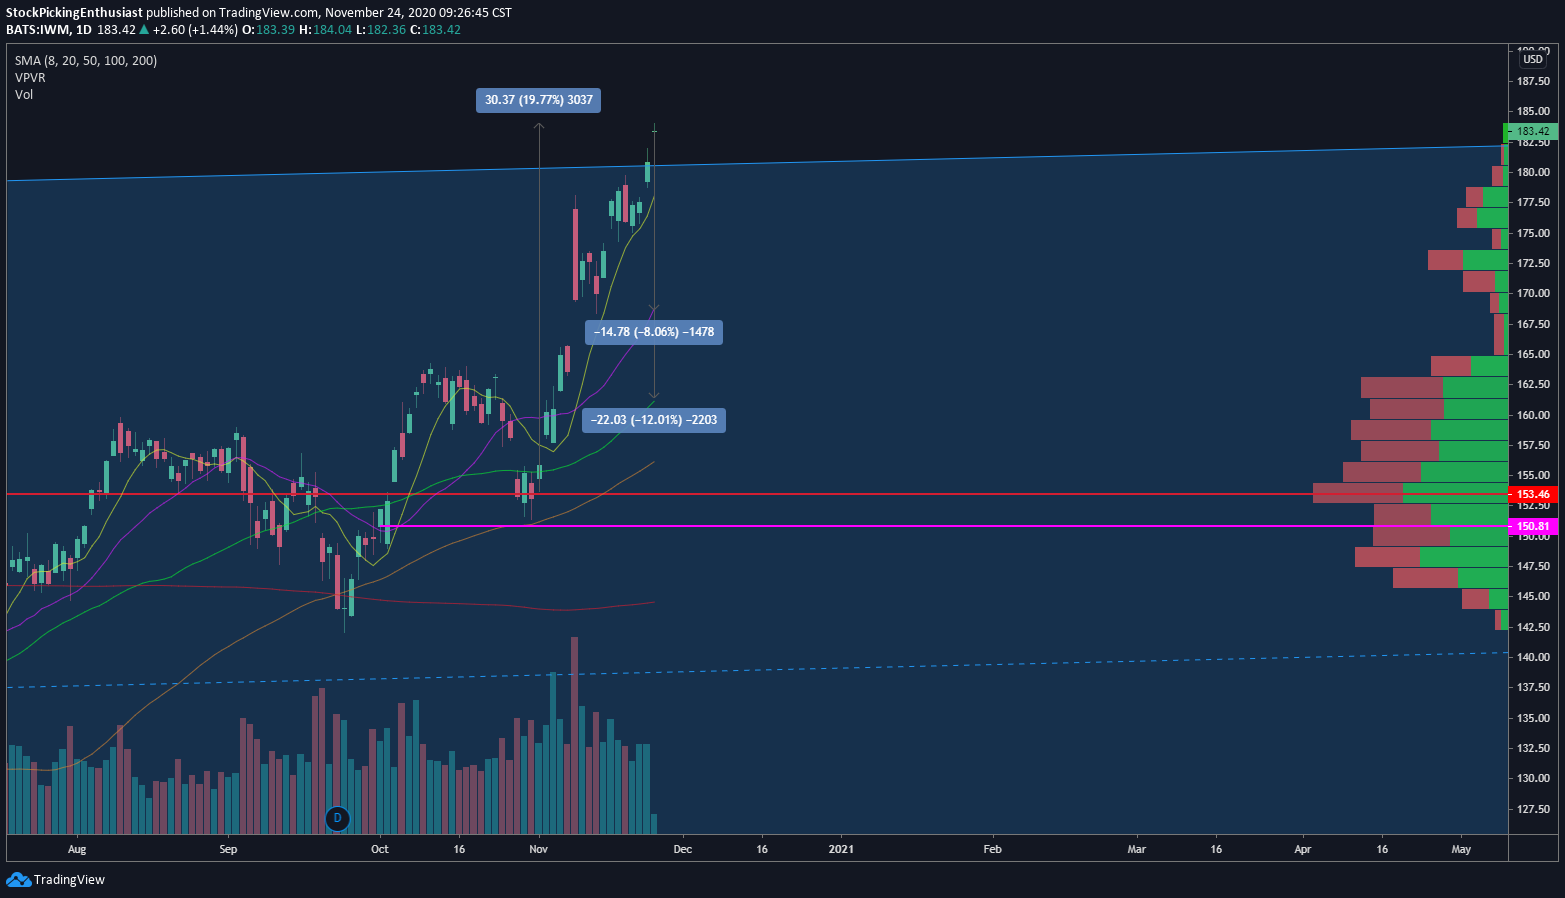The width and height of the screenshot is (1565, 898).
Task: Click the StockPickingEnthusiast author name
Action: (x=75, y=13)
